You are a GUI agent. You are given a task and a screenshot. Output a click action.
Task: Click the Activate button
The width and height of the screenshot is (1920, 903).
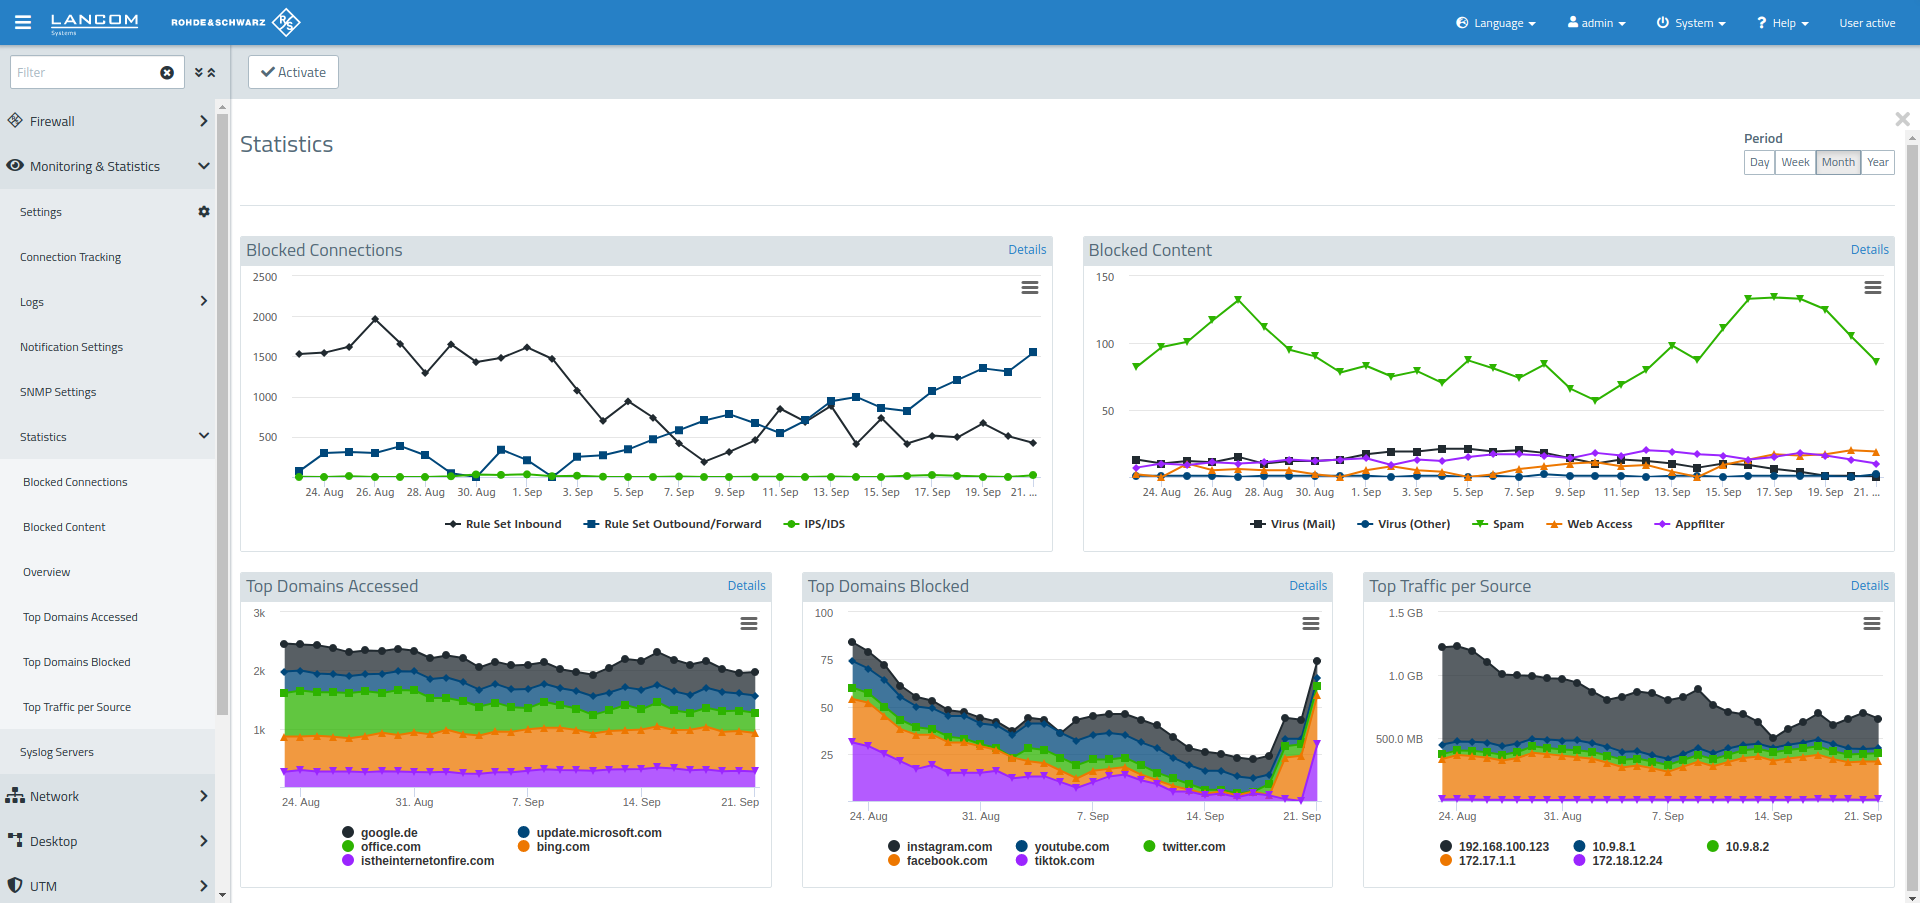click(293, 71)
